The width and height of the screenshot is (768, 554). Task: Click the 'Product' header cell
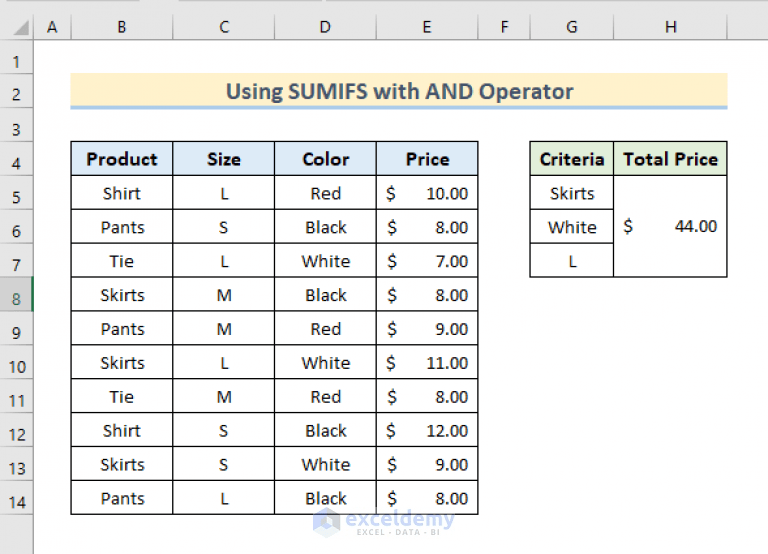pyautogui.click(x=122, y=159)
